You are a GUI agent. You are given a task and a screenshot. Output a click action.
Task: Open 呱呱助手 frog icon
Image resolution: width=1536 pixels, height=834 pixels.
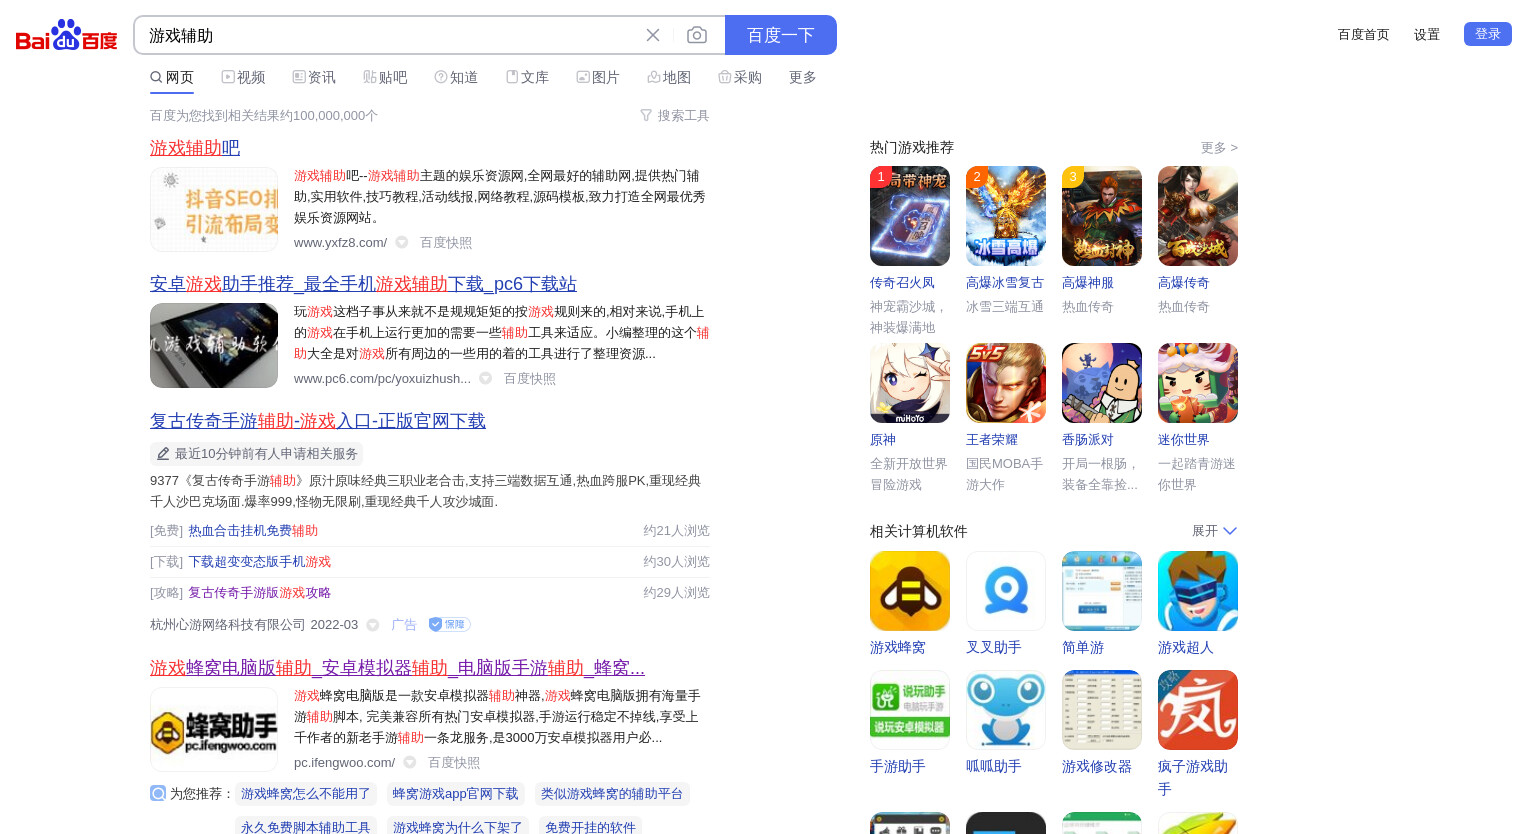[x=1006, y=710]
